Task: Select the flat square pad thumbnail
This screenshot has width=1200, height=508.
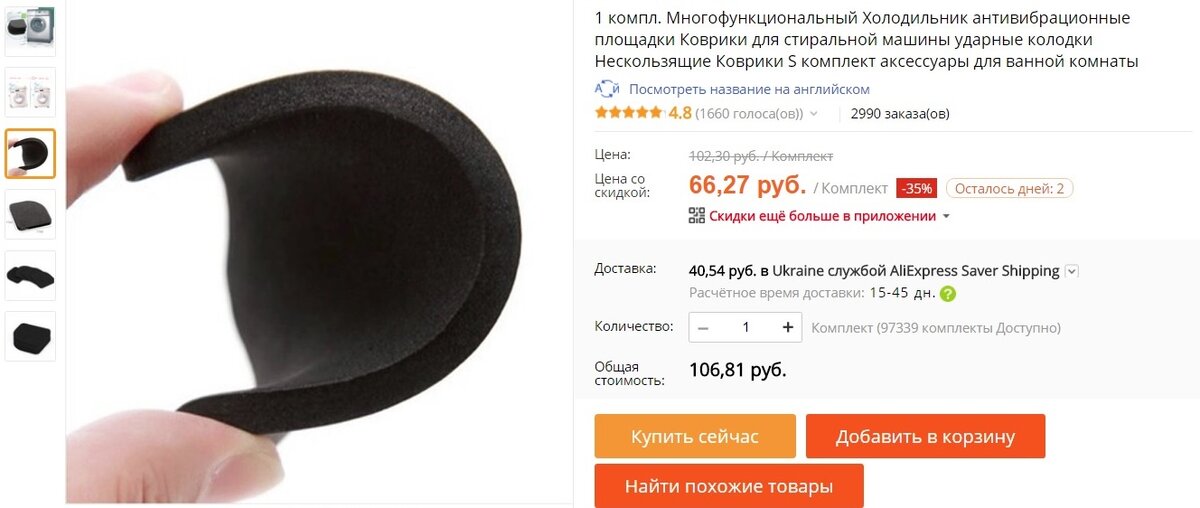Action: click(x=31, y=214)
